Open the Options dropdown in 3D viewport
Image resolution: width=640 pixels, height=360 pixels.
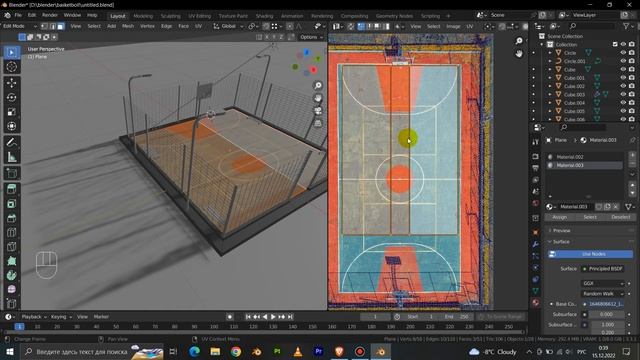tap(311, 37)
